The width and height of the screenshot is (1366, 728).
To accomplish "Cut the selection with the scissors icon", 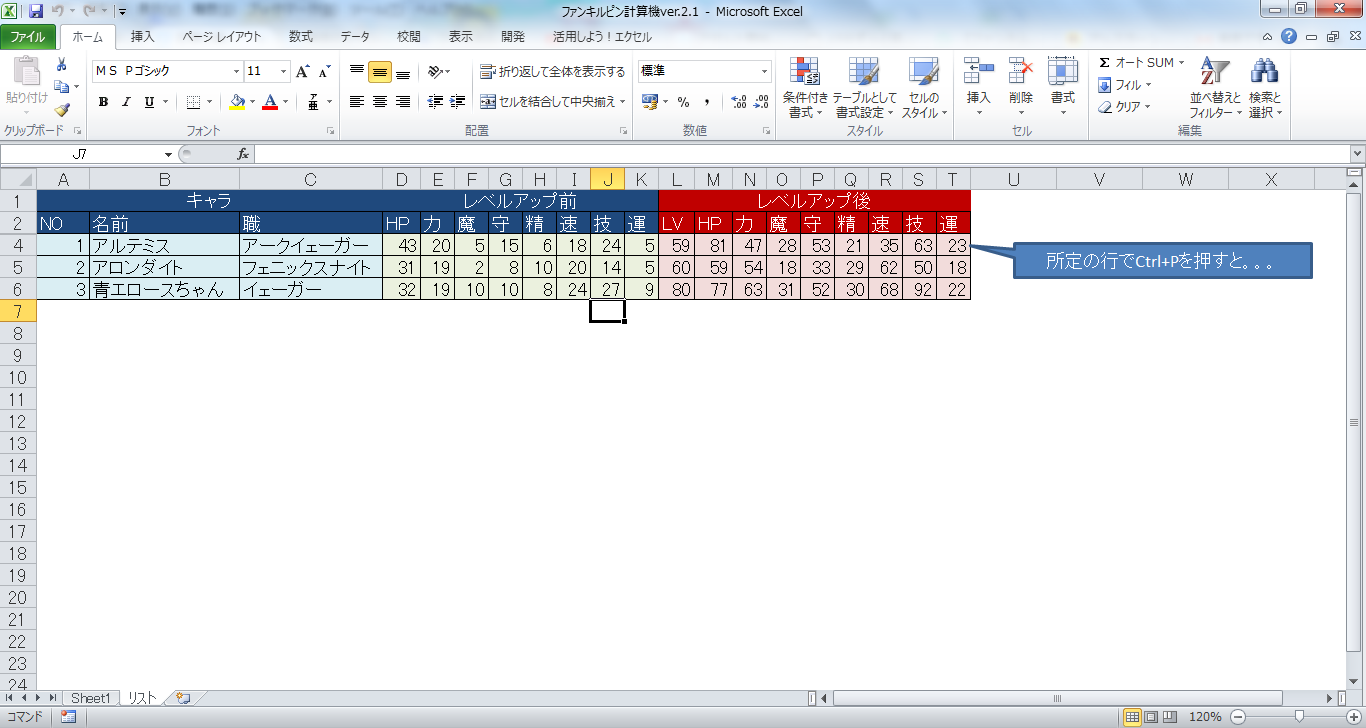I will [x=62, y=65].
